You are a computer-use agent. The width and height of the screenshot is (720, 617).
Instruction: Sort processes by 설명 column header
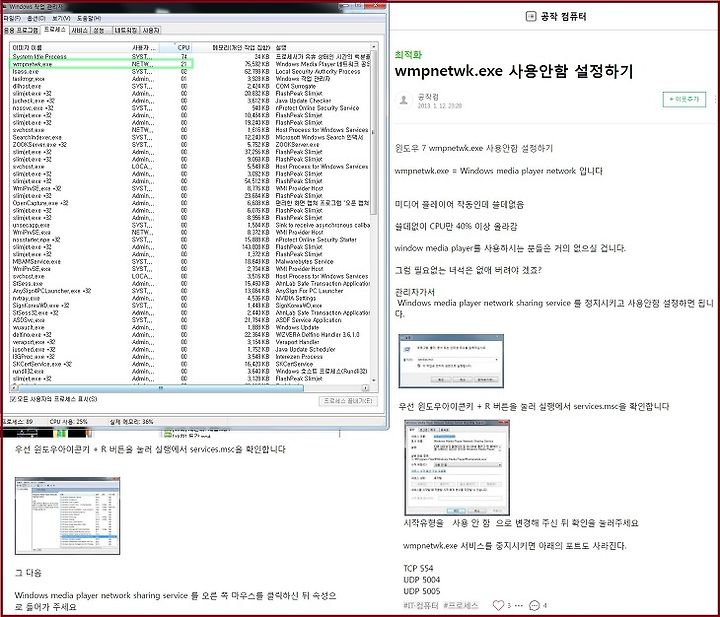(x=321, y=47)
